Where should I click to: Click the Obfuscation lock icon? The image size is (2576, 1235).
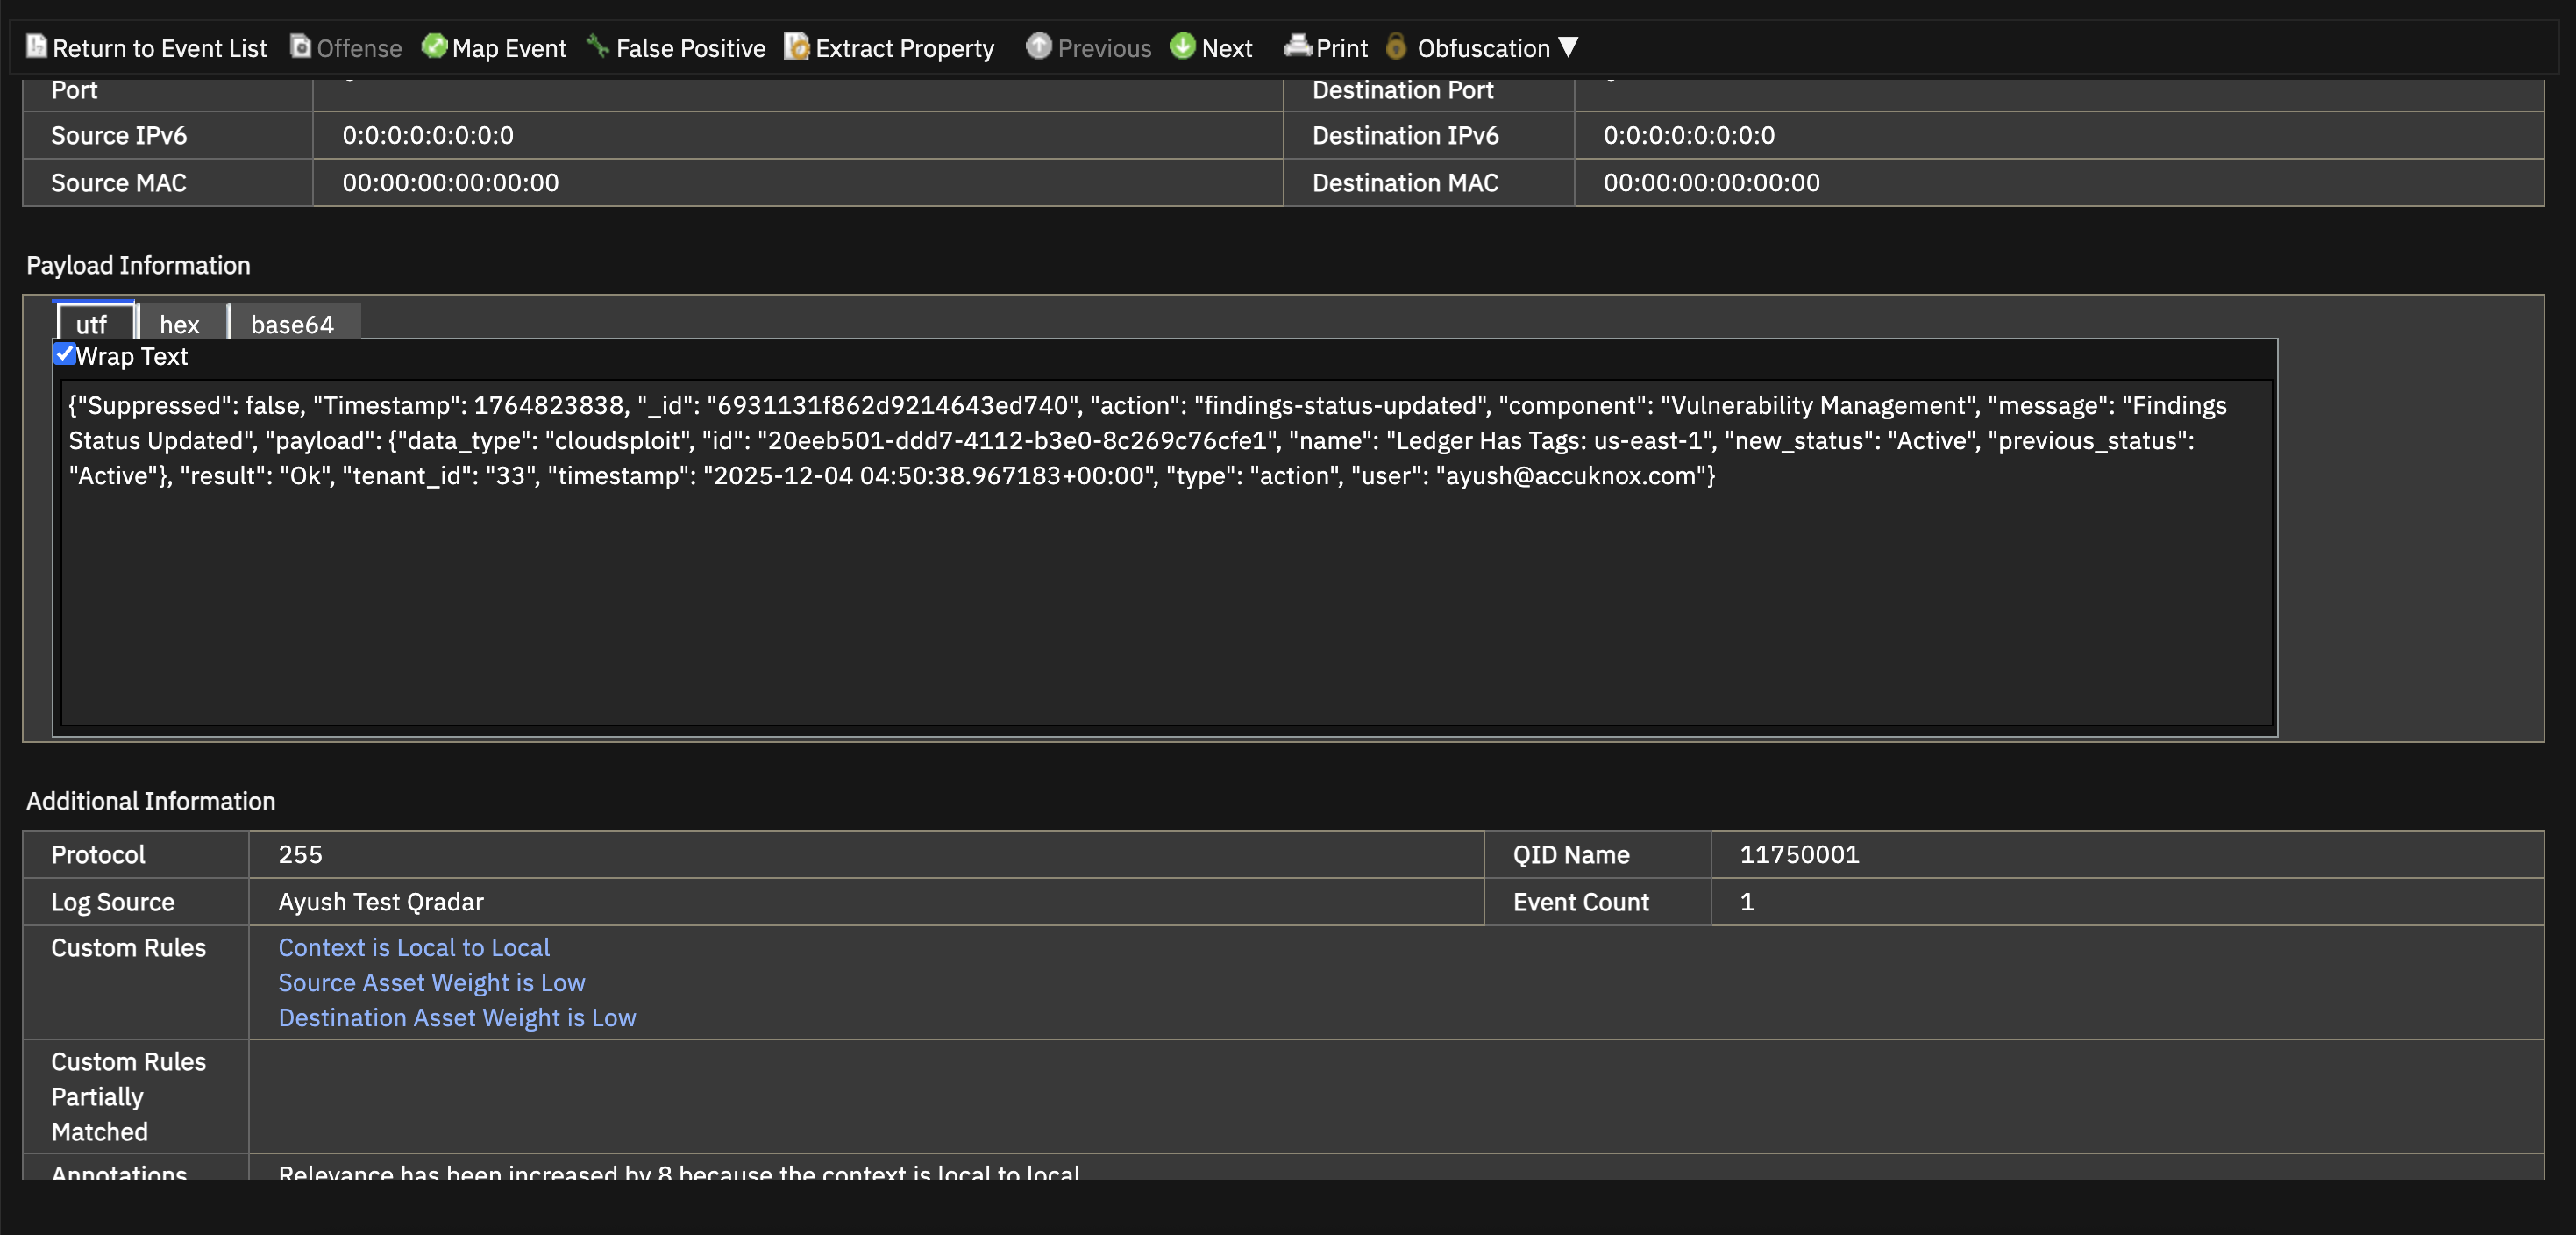[x=1396, y=46]
